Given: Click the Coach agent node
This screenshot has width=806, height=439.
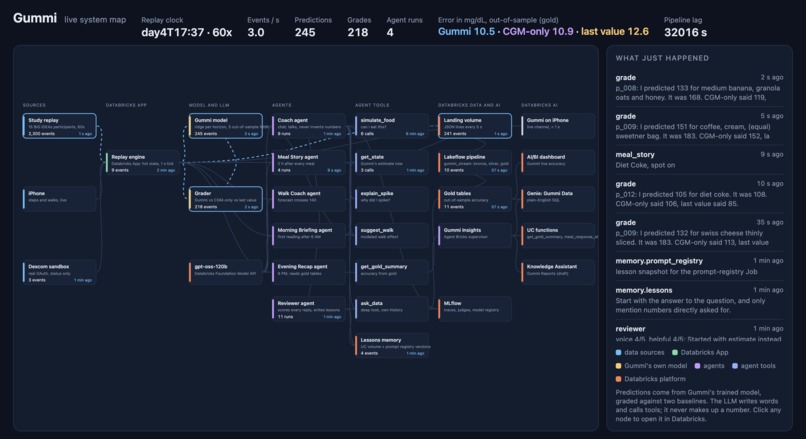Looking at the screenshot, I should 308,126.
